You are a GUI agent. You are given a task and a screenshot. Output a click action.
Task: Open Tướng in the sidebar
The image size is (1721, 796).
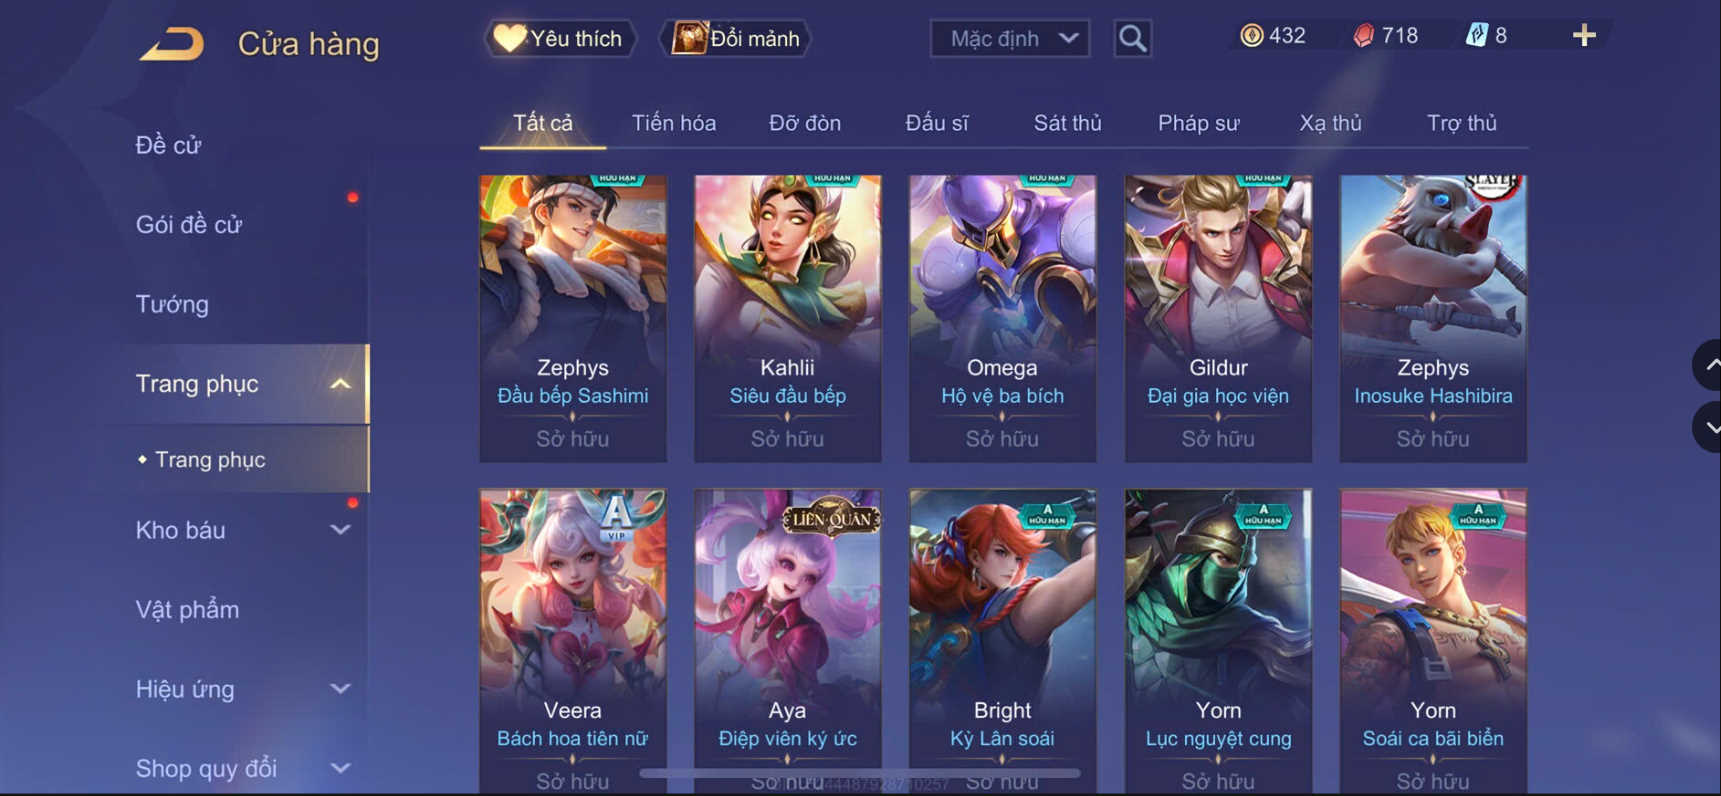(x=172, y=304)
